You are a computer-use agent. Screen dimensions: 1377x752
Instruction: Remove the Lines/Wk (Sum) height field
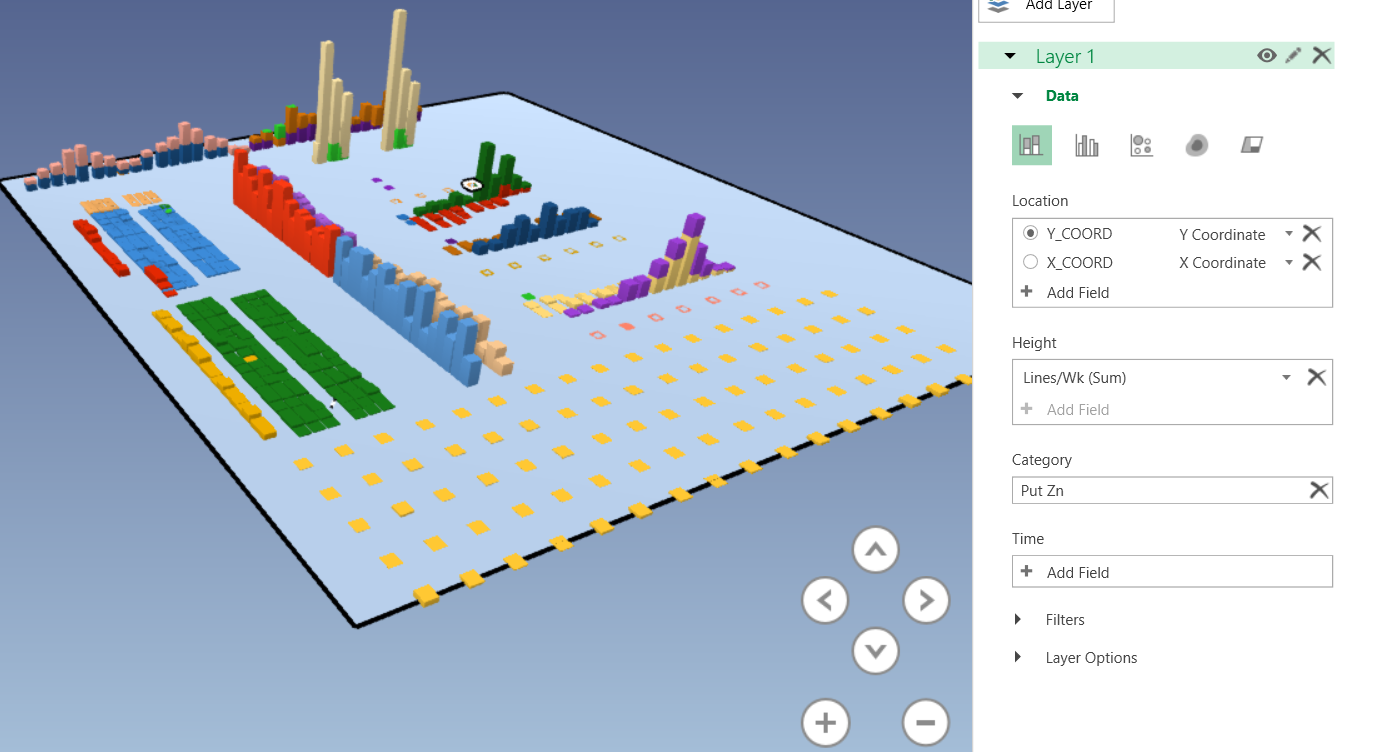point(1317,377)
